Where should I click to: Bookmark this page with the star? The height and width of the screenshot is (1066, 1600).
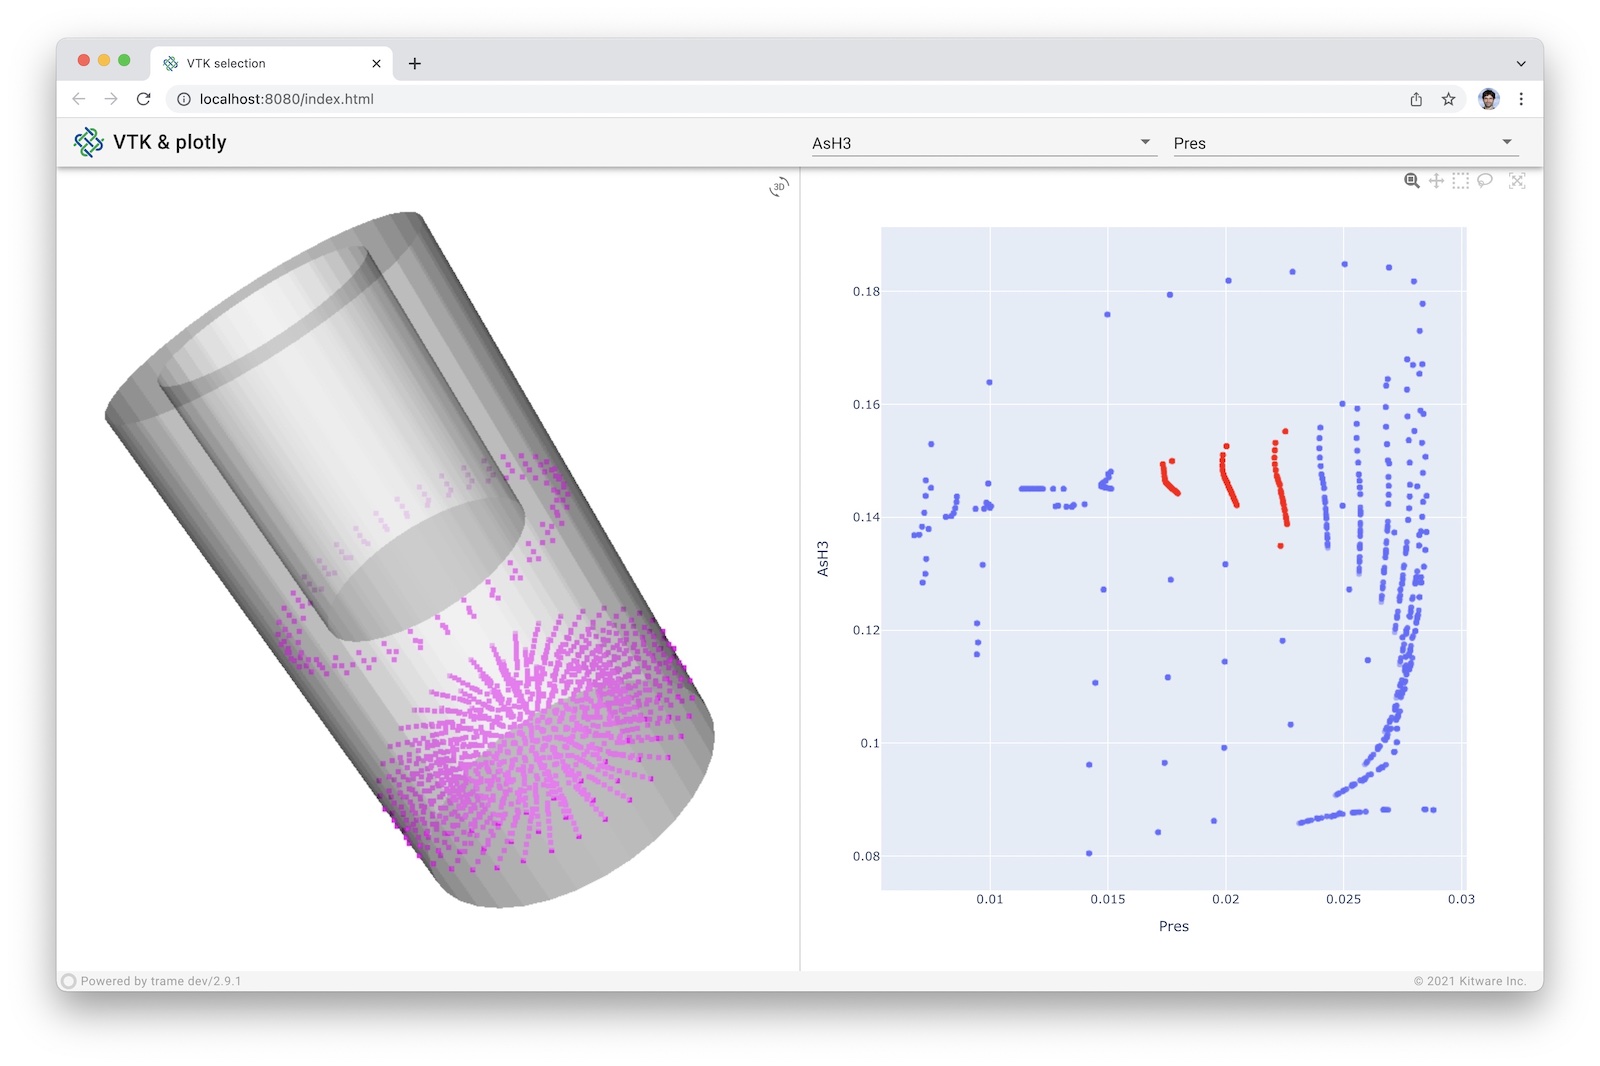pyautogui.click(x=1448, y=99)
